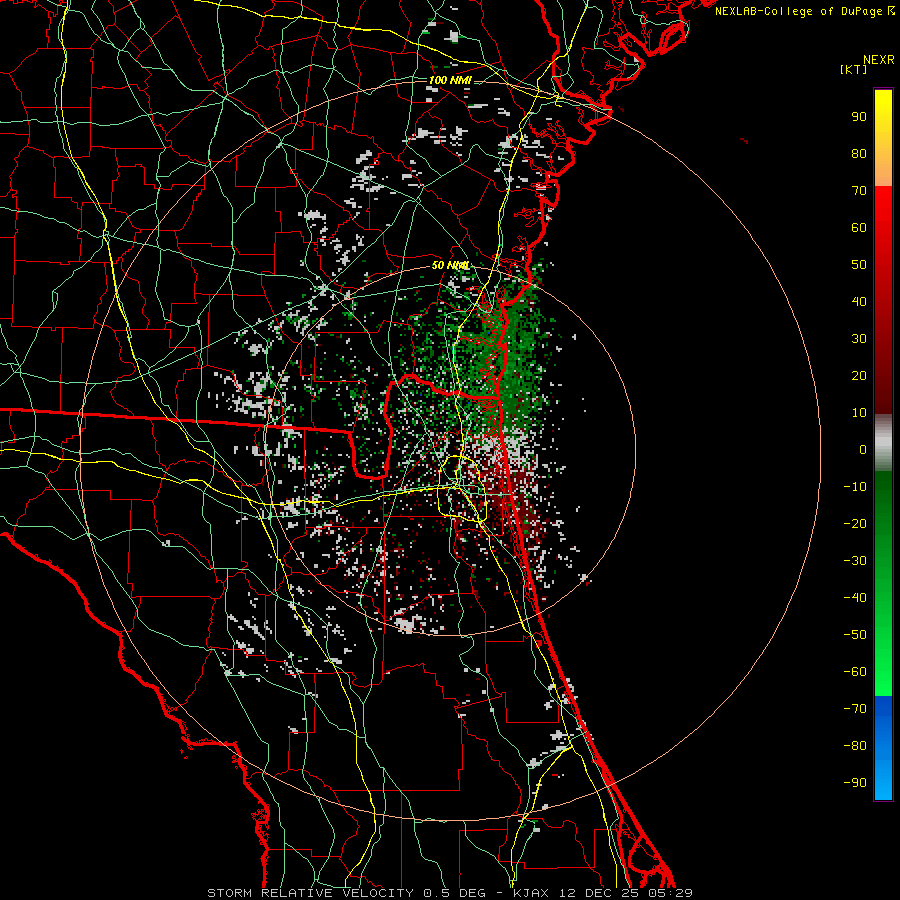Click the 90 value on velocity scale

click(859, 117)
